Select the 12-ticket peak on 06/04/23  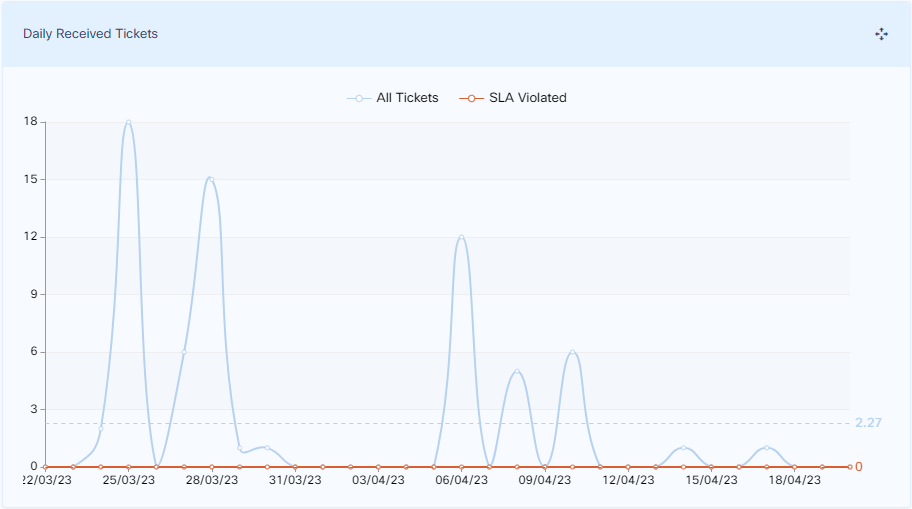tap(461, 237)
